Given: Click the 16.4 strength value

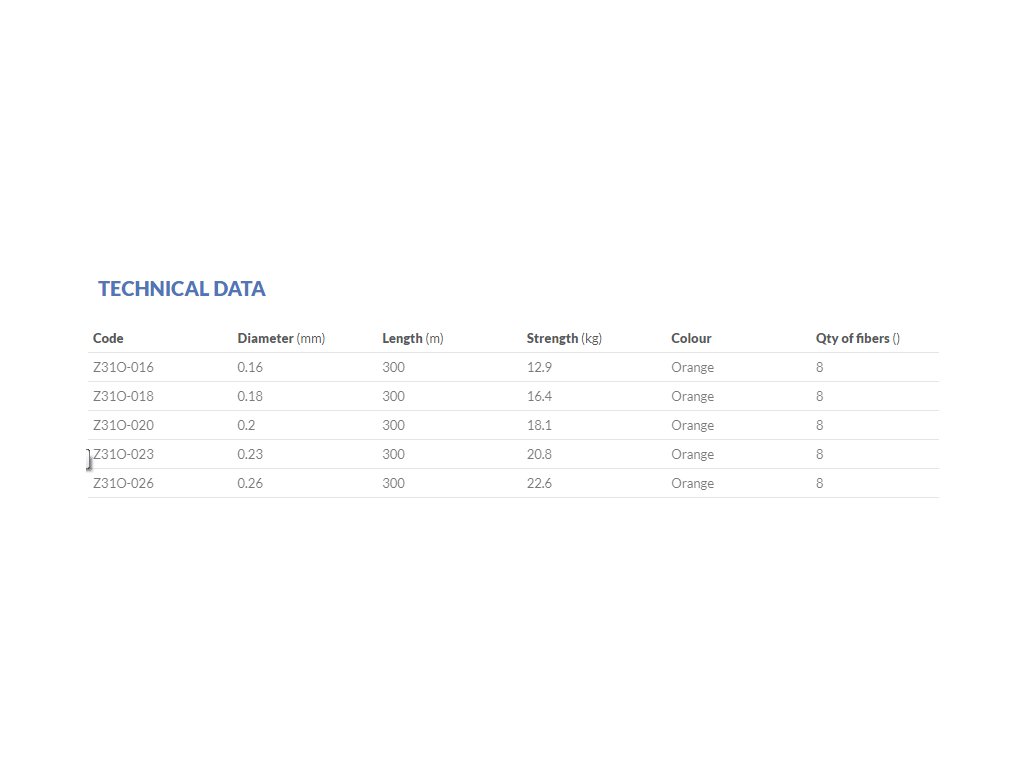Looking at the screenshot, I should pyautogui.click(x=539, y=396).
